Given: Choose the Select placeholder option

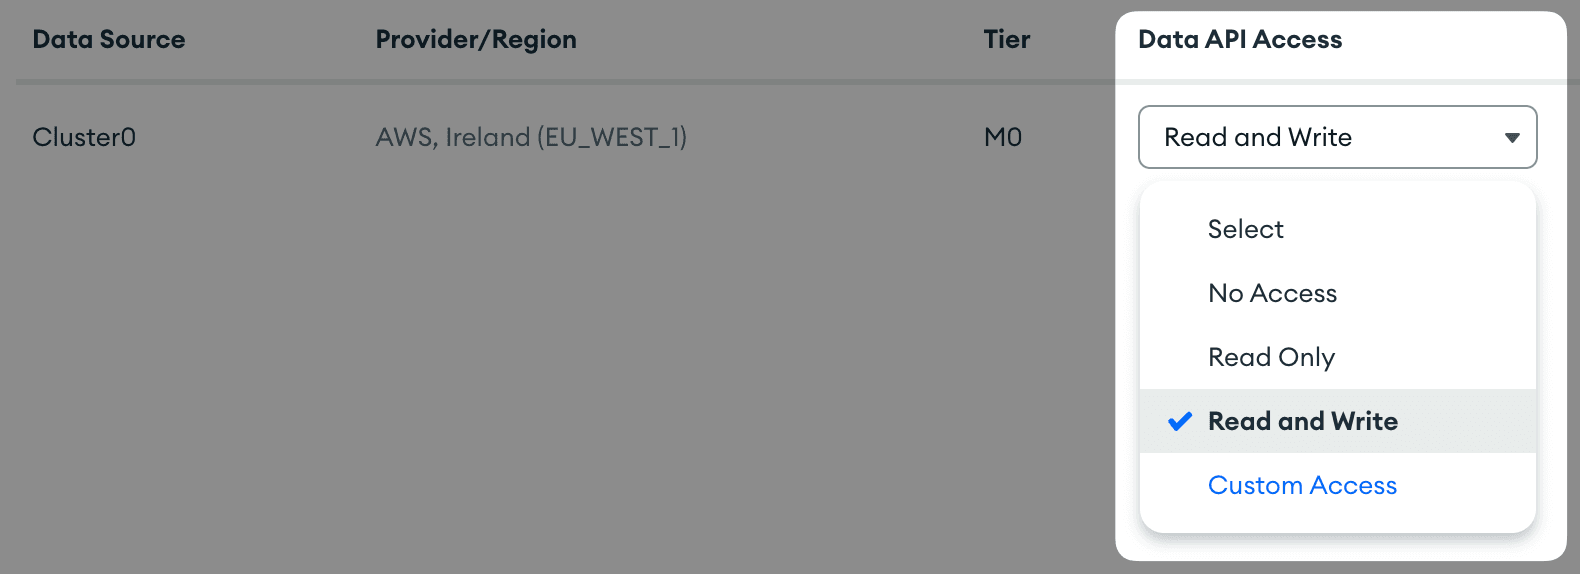Looking at the screenshot, I should pyautogui.click(x=1245, y=229).
